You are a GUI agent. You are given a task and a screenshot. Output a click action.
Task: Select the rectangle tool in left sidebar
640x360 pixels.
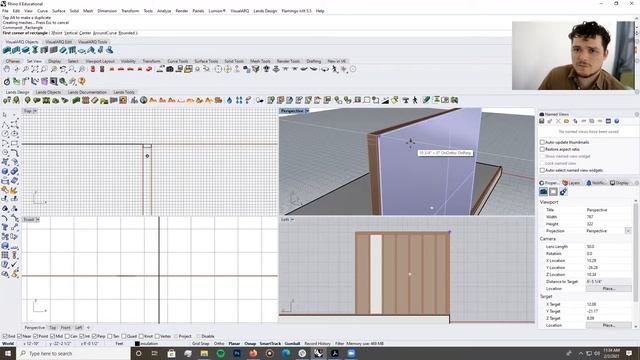point(14,143)
